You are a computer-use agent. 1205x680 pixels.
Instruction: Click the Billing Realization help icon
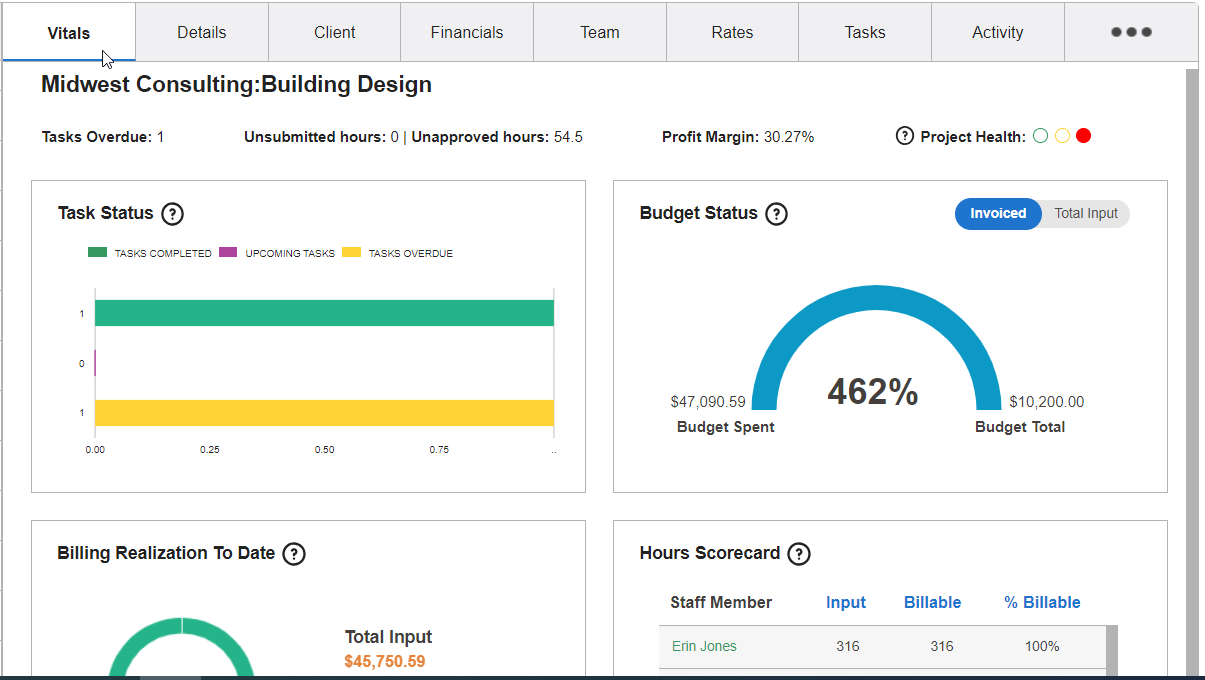(294, 553)
